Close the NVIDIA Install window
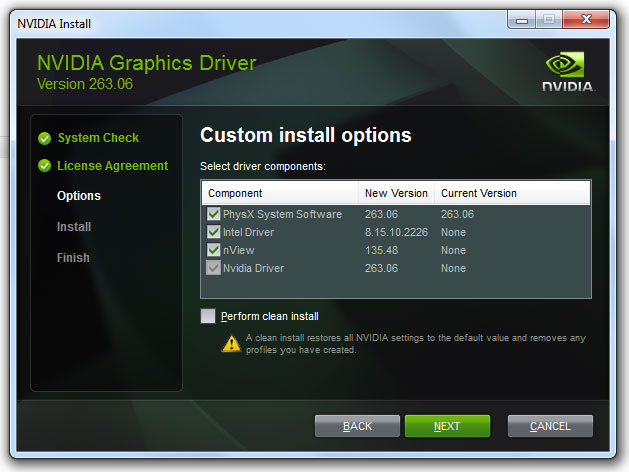 point(586,19)
